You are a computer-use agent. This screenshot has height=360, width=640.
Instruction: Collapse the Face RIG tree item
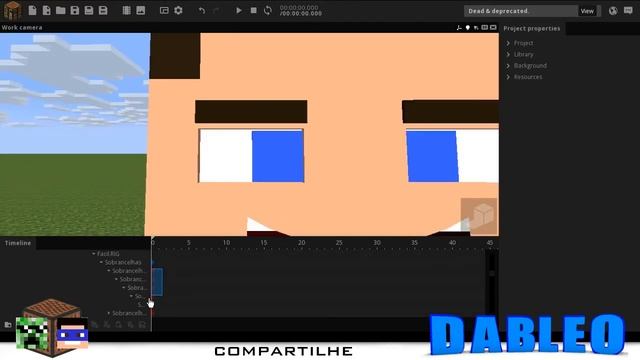point(93,254)
